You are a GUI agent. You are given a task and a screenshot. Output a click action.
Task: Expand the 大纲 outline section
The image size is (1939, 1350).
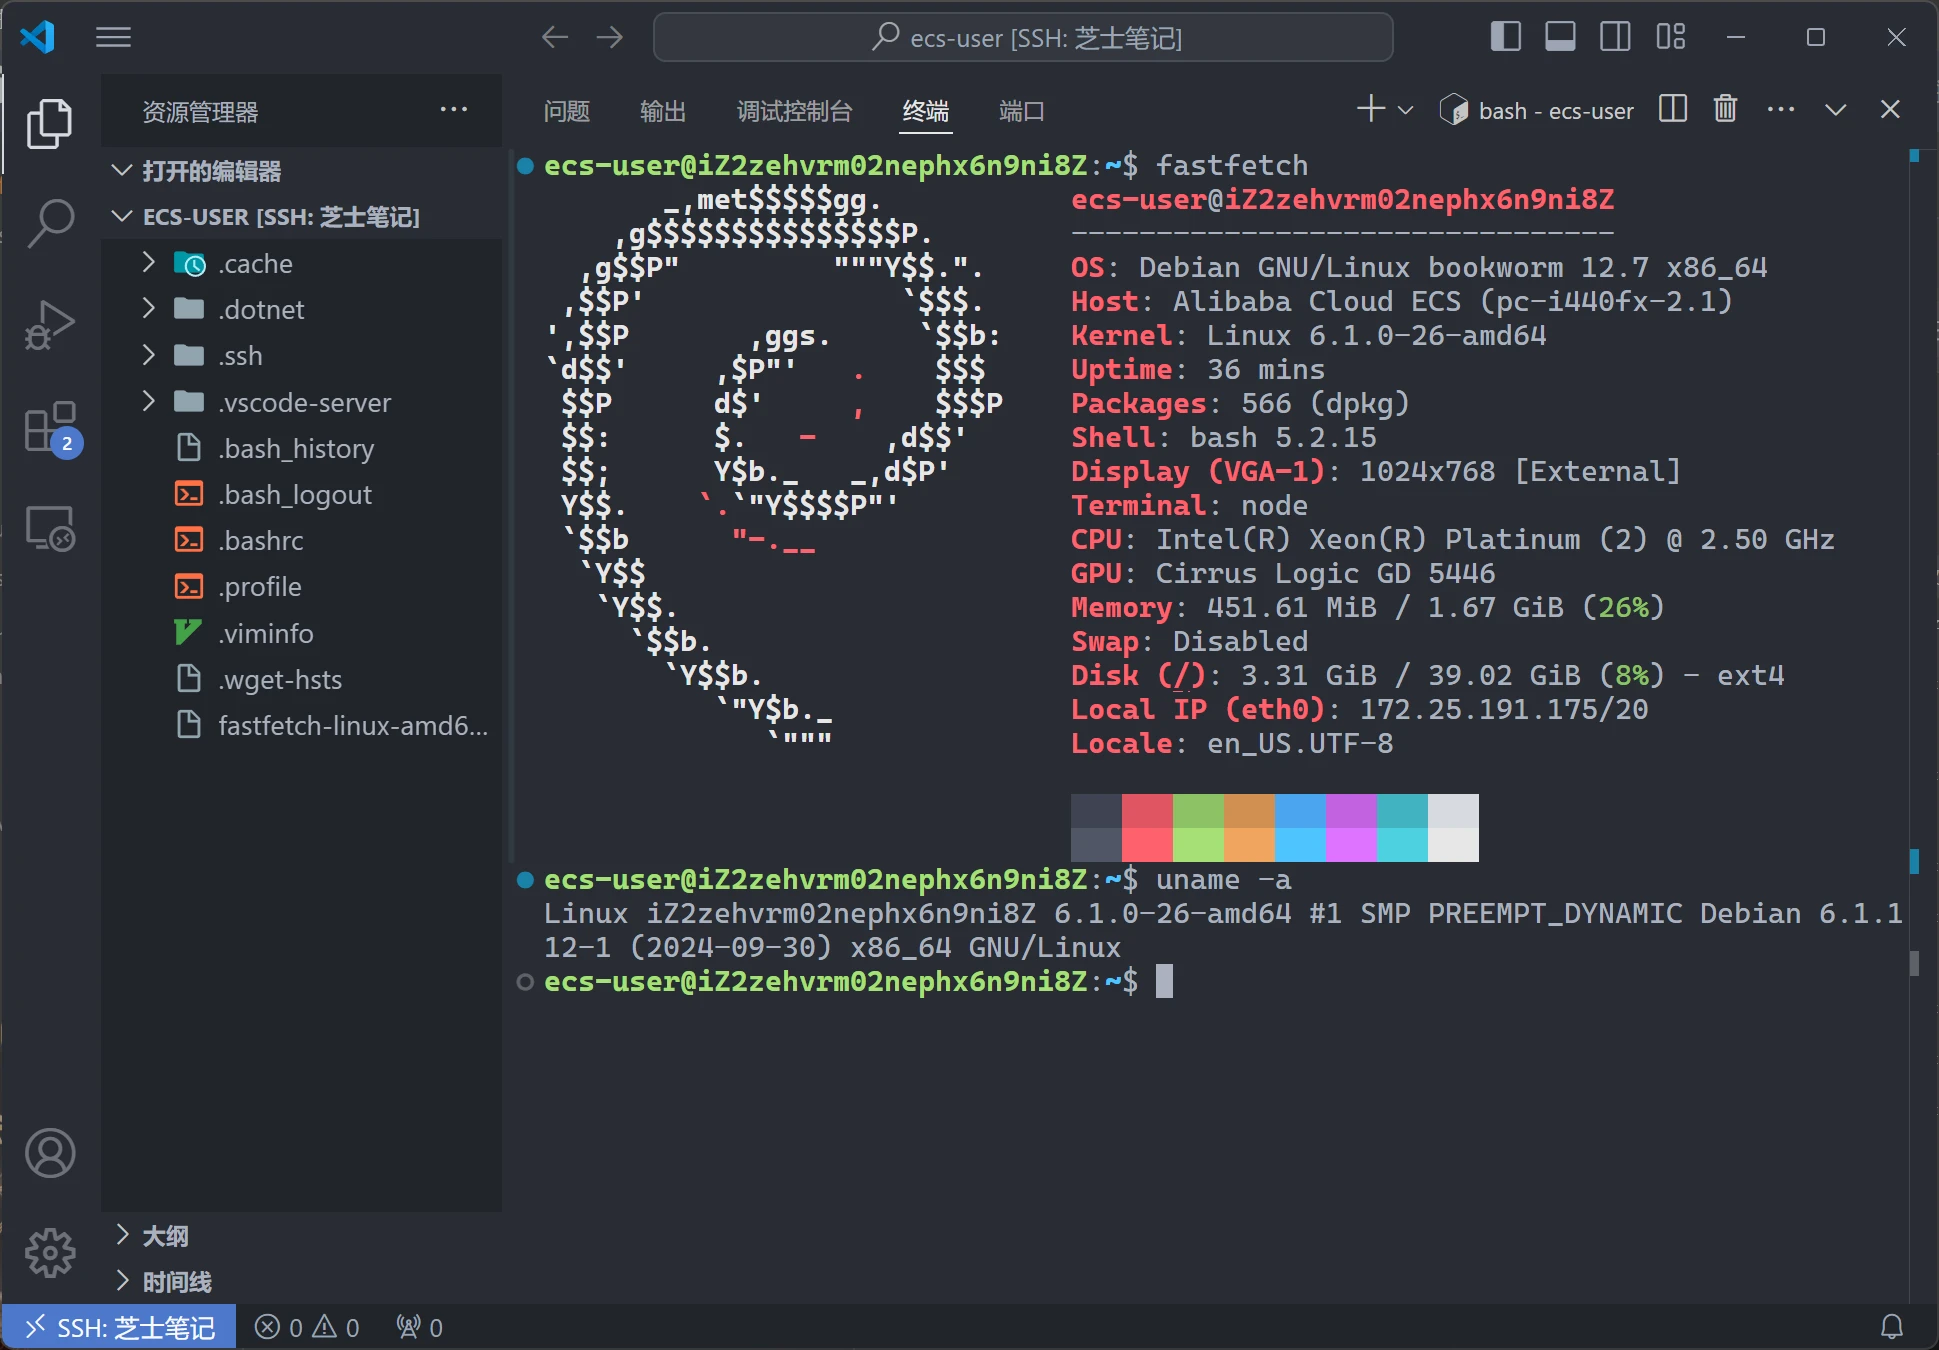[x=165, y=1236]
